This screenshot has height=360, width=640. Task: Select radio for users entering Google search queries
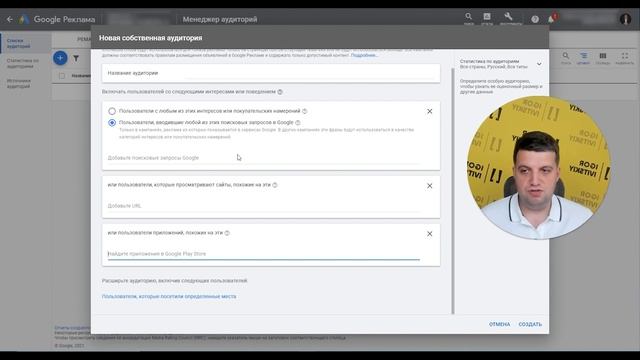(112, 122)
